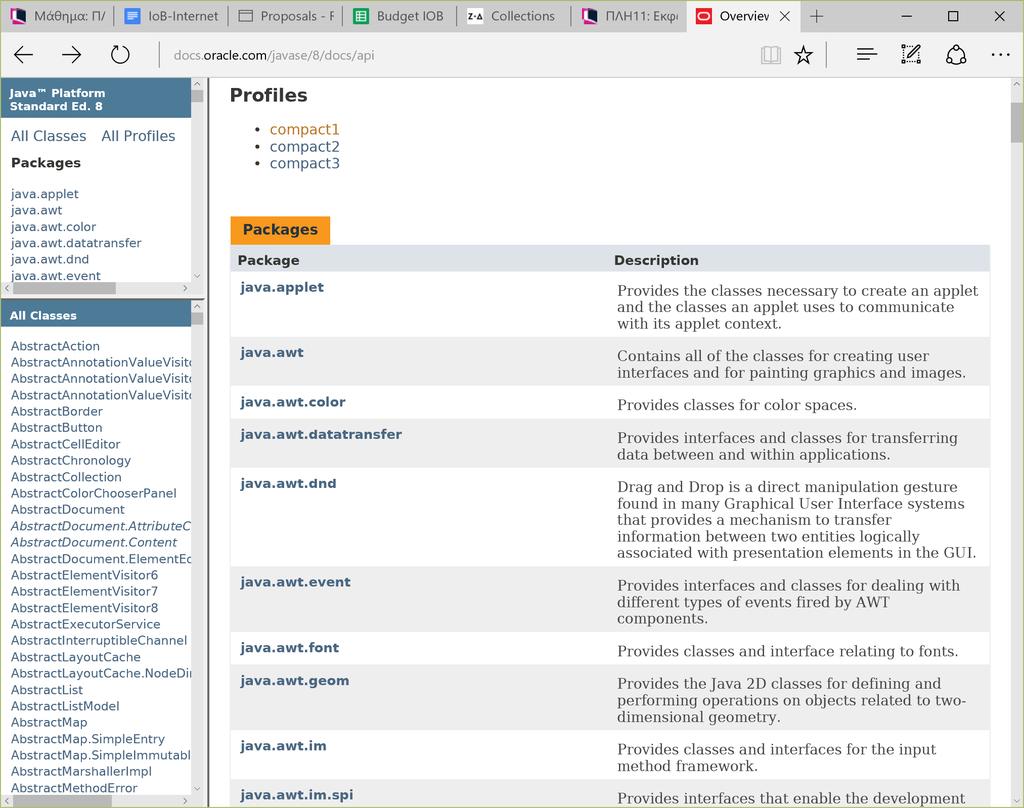This screenshot has width=1024, height=808.
Task: Switch to the IoB-Internet tab
Action: tap(172, 16)
